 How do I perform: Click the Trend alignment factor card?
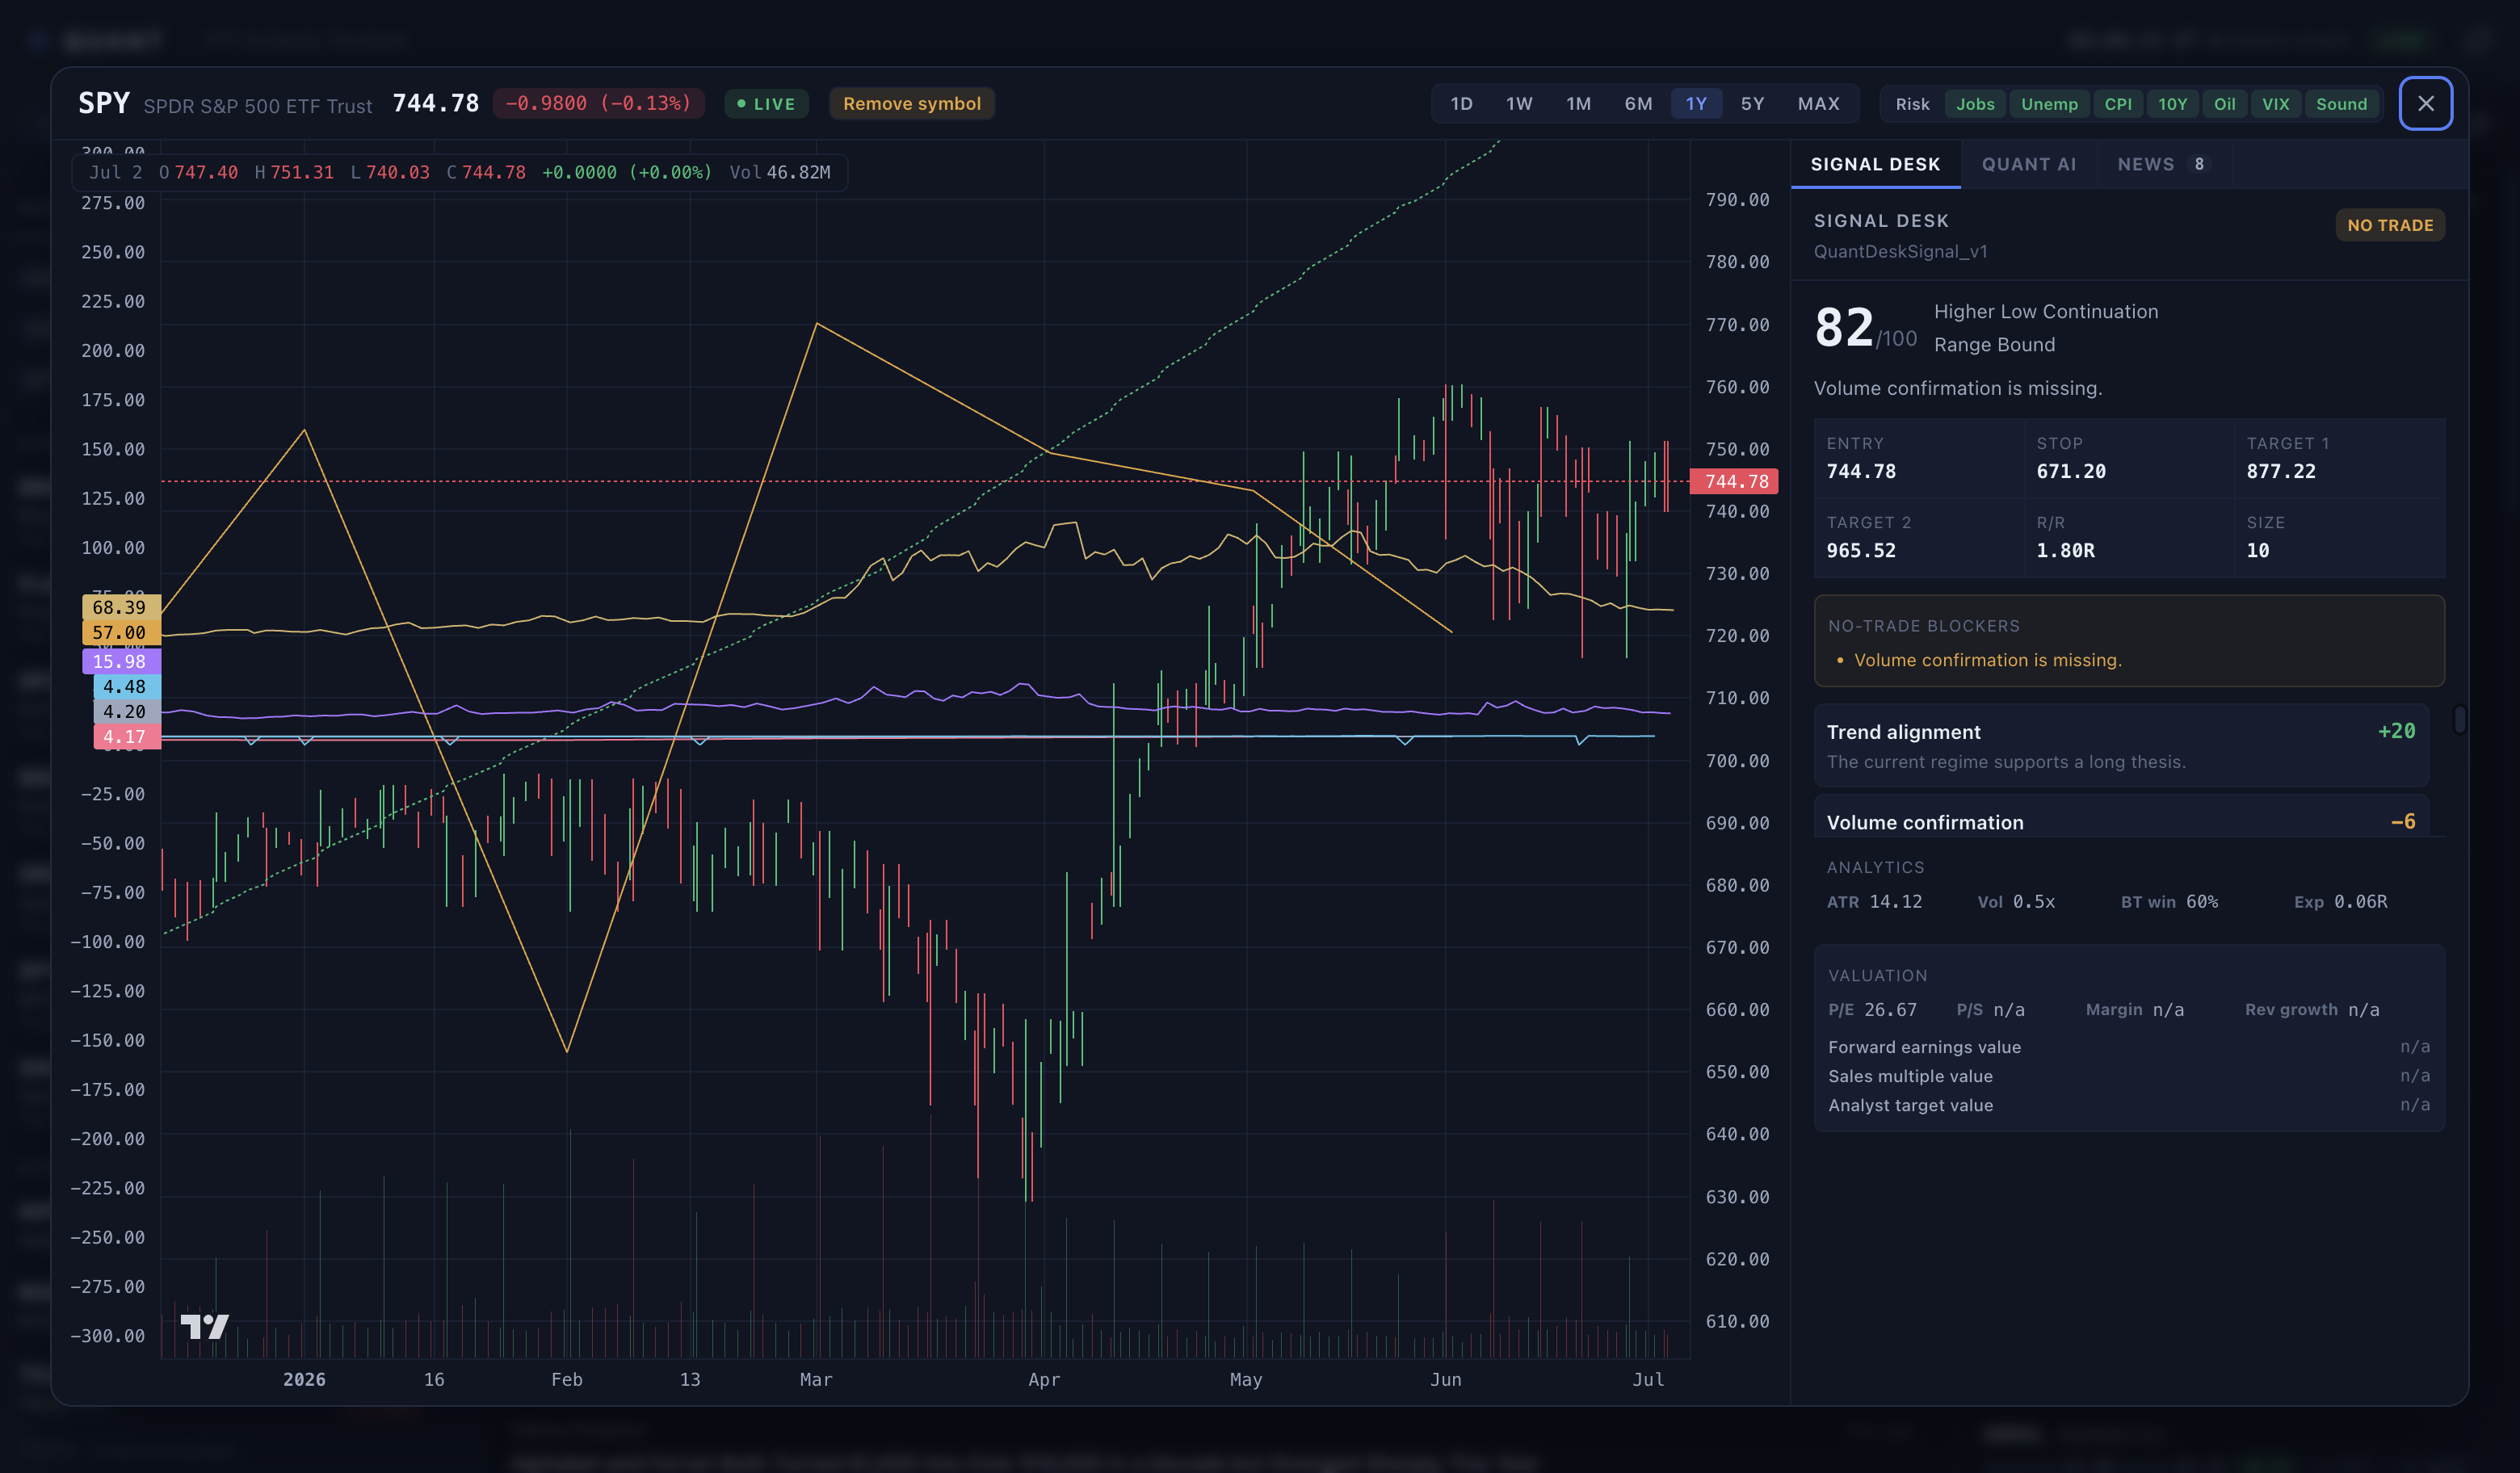tap(2121, 745)
